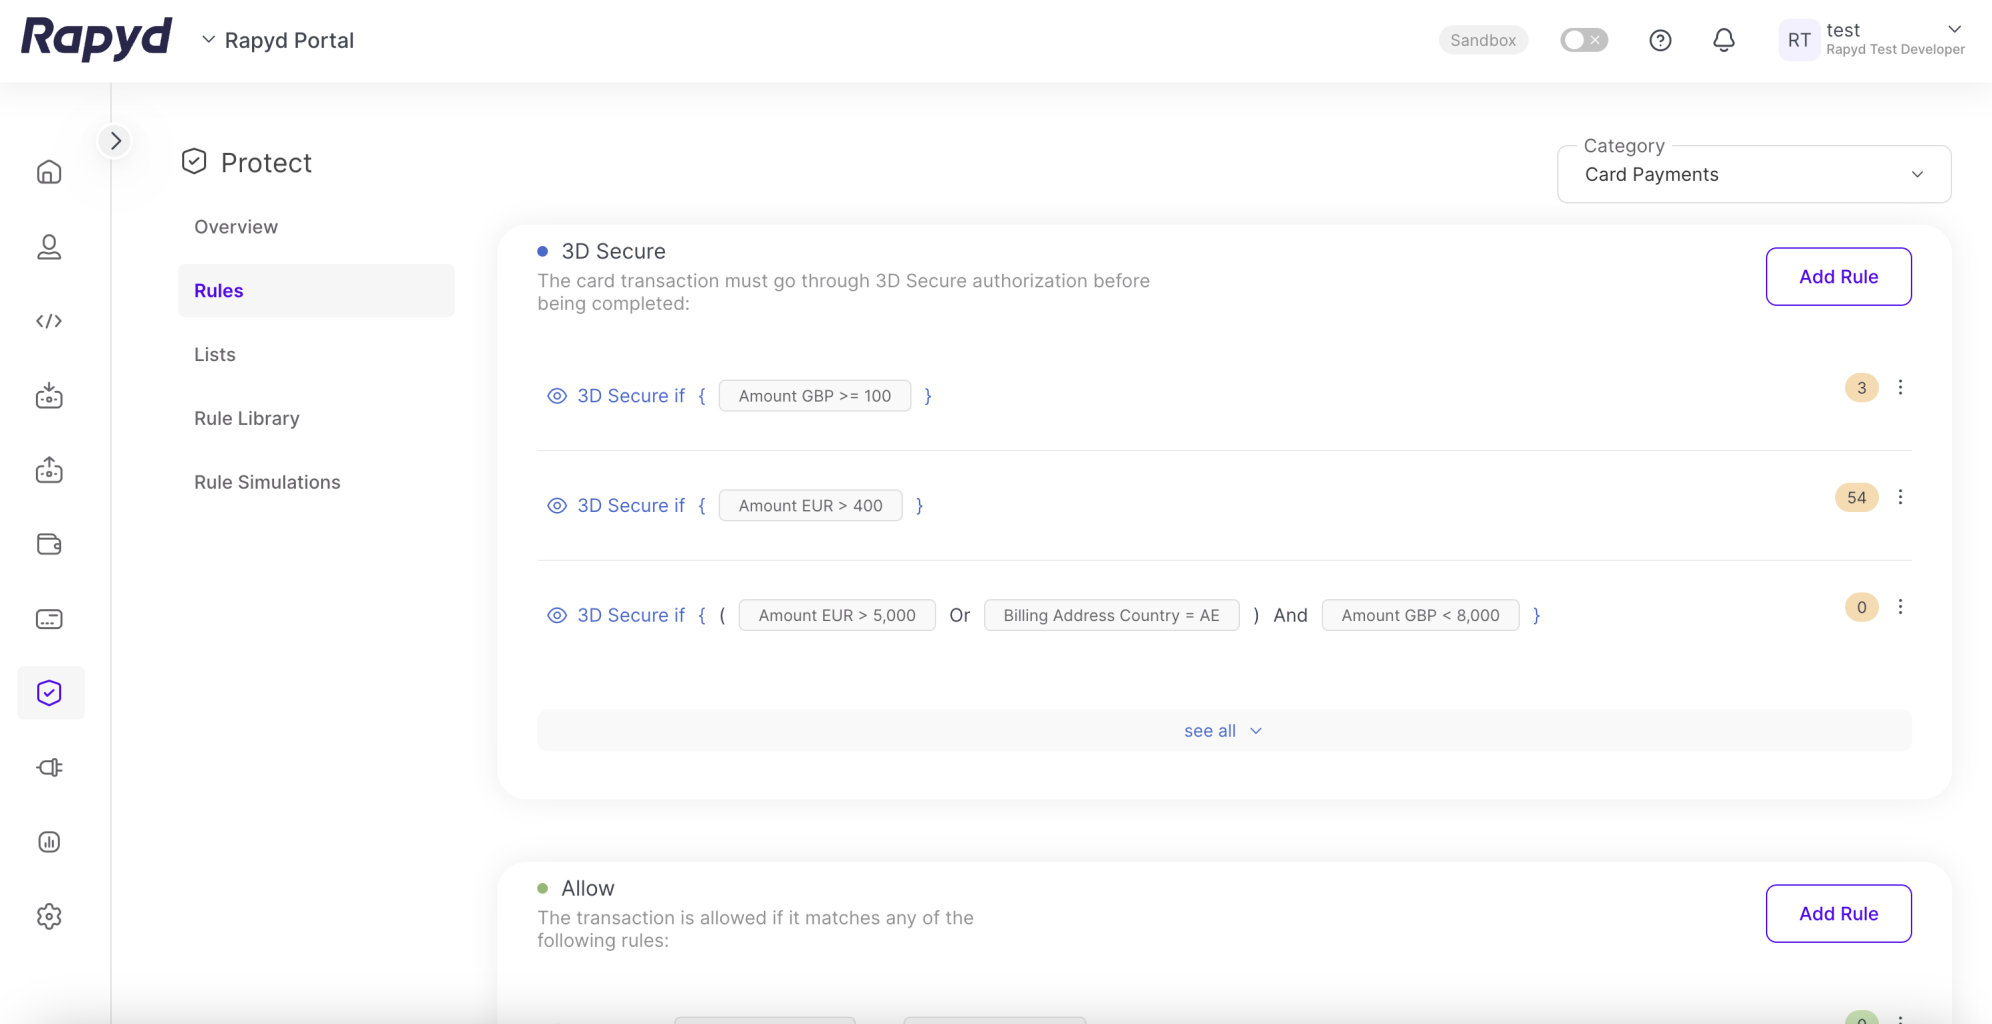This screenshot has width=1992, height=1024.
Task: Click the Protect shield icon in sidebar
Action: click(49, 693)
